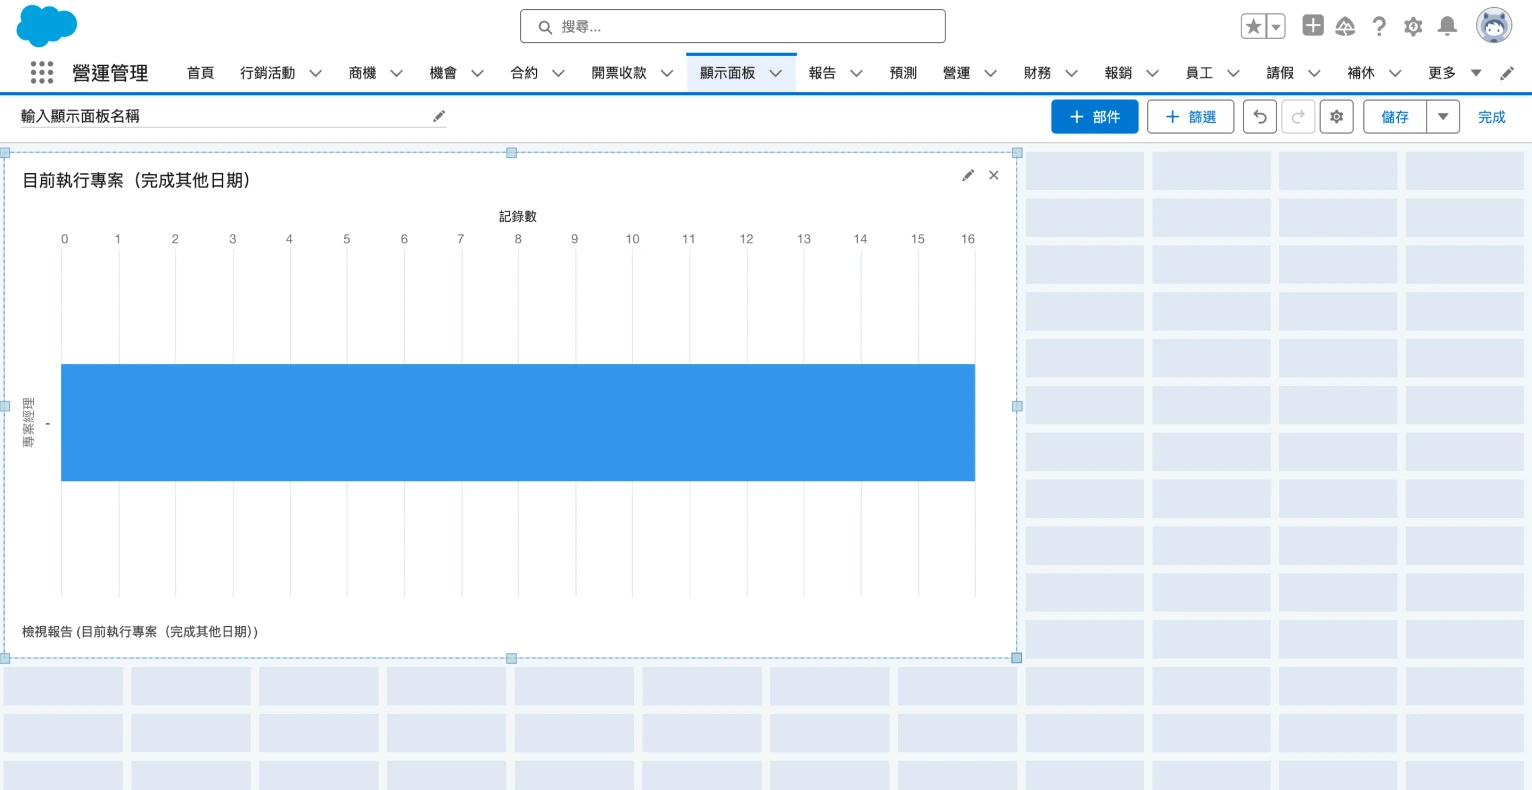
Task: Open the 機會 tab
Action: click(443, 73)
